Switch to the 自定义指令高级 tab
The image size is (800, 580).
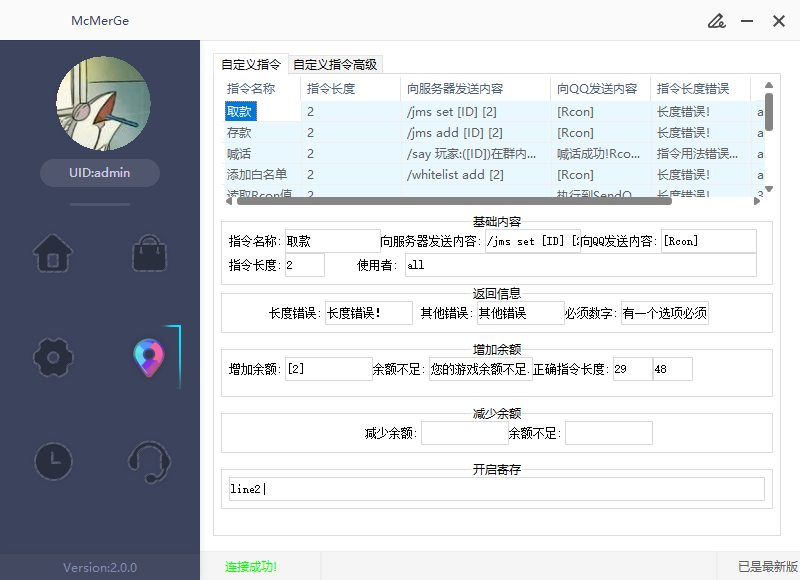click(x=335, y=65)
